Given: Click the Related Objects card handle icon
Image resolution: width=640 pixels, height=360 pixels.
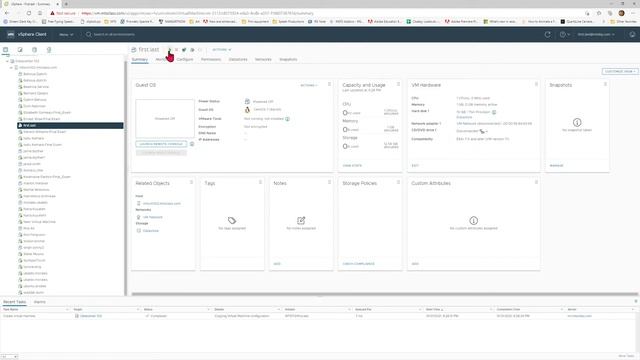Looking at the screenshot, I should point(191,182).
